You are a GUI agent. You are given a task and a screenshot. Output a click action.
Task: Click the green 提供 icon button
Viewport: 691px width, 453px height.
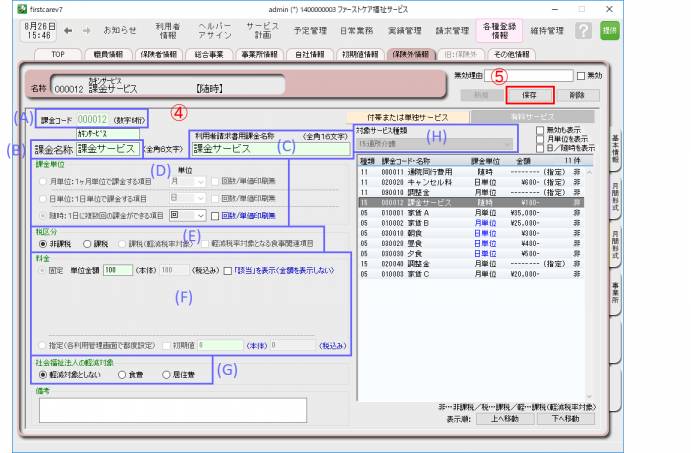609,31
